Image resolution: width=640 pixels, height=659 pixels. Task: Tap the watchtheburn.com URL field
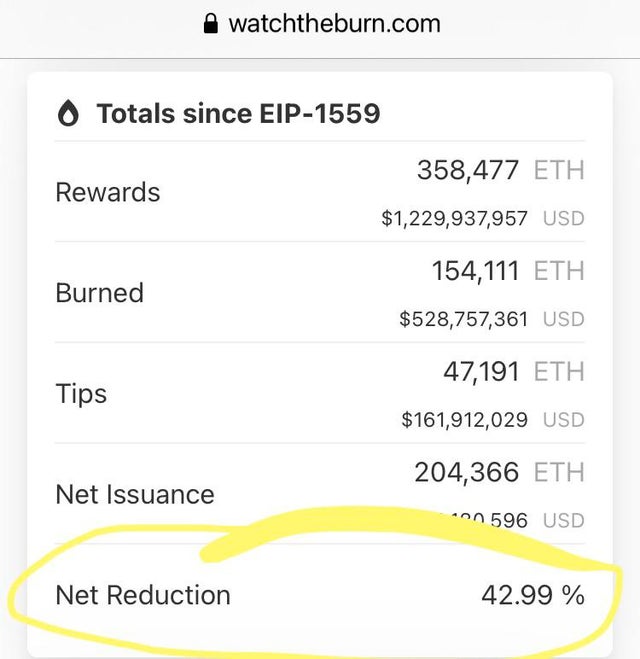[322, 24]
